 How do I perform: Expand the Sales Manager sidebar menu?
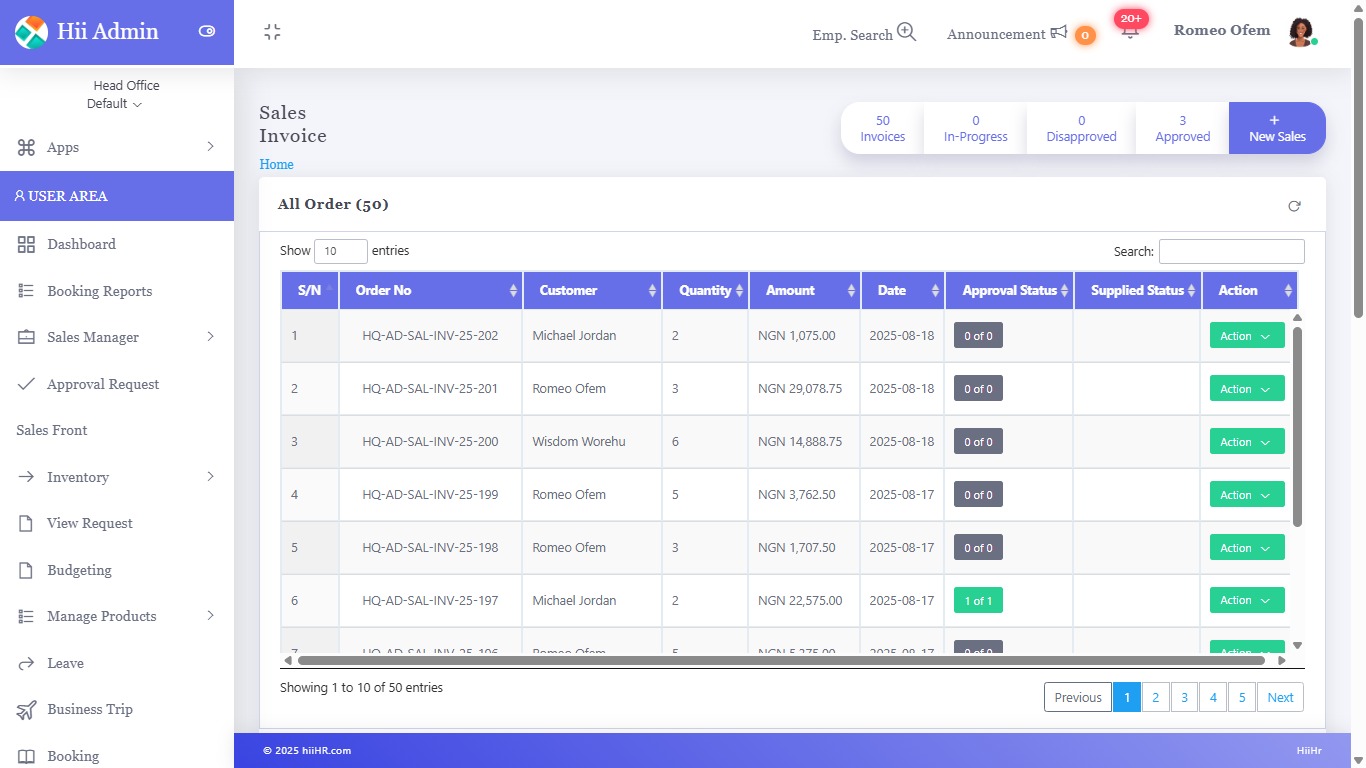[x=116, y=337]
